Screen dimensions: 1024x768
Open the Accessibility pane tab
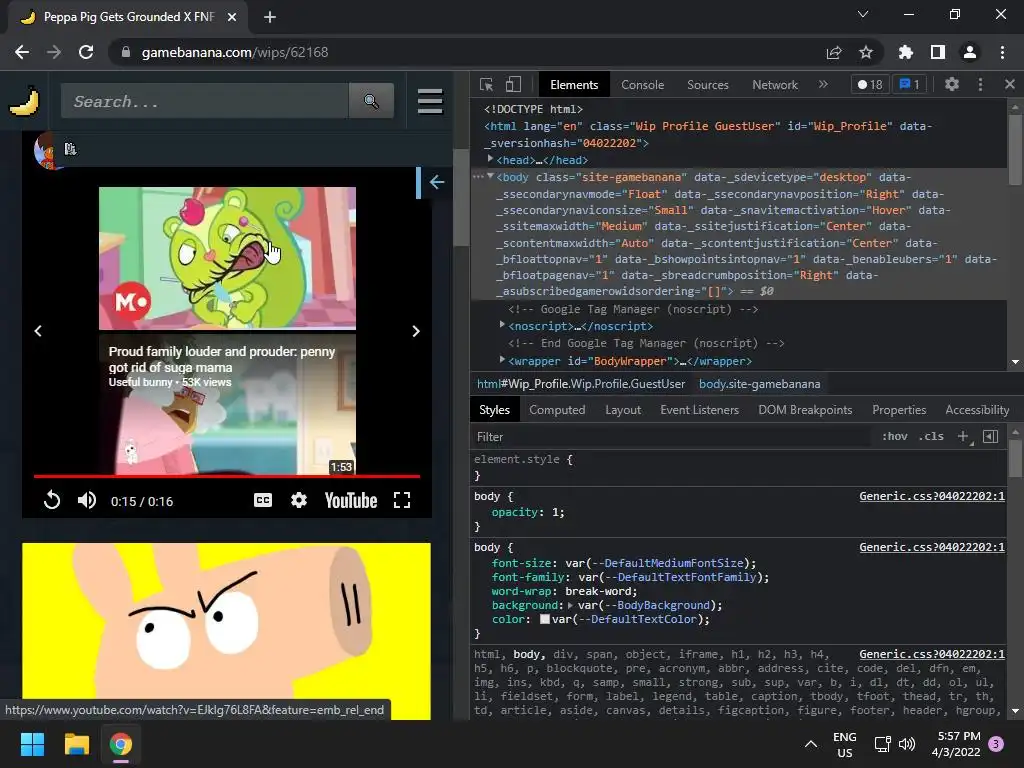tap(977, 410)
